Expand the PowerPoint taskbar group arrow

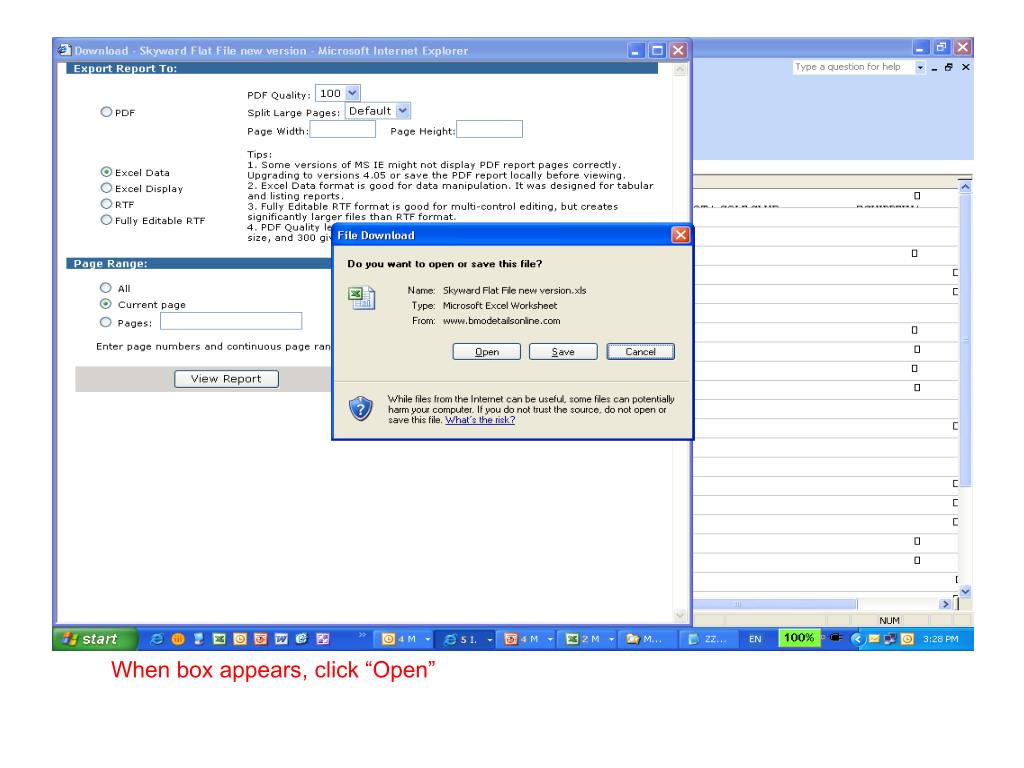550,639
